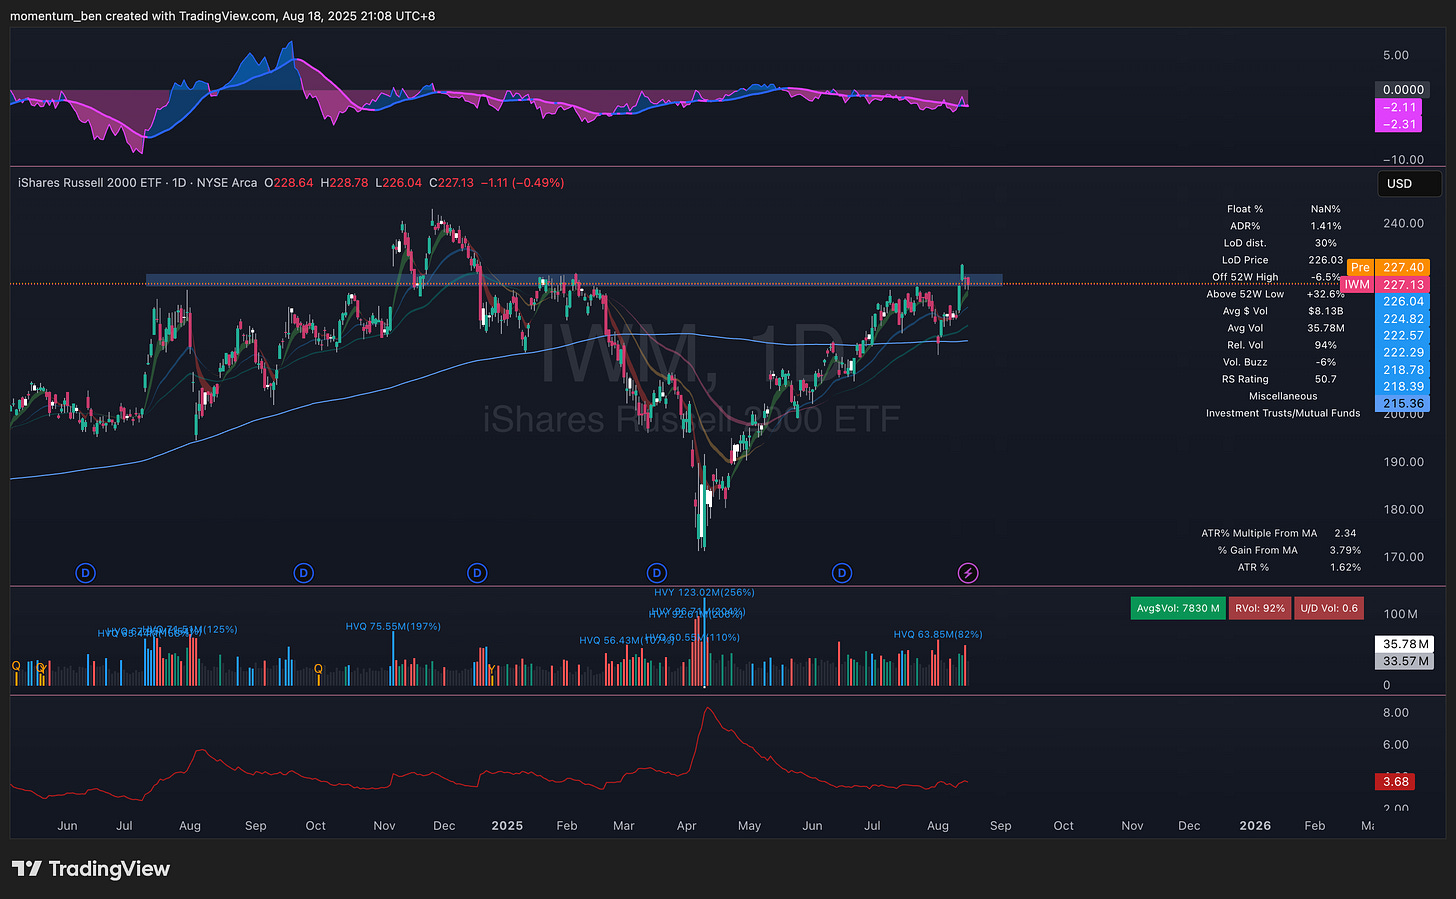Click the iShares Russell 2000 ETF title
The width and height of the screenshot is (1456, 899).
90,183
